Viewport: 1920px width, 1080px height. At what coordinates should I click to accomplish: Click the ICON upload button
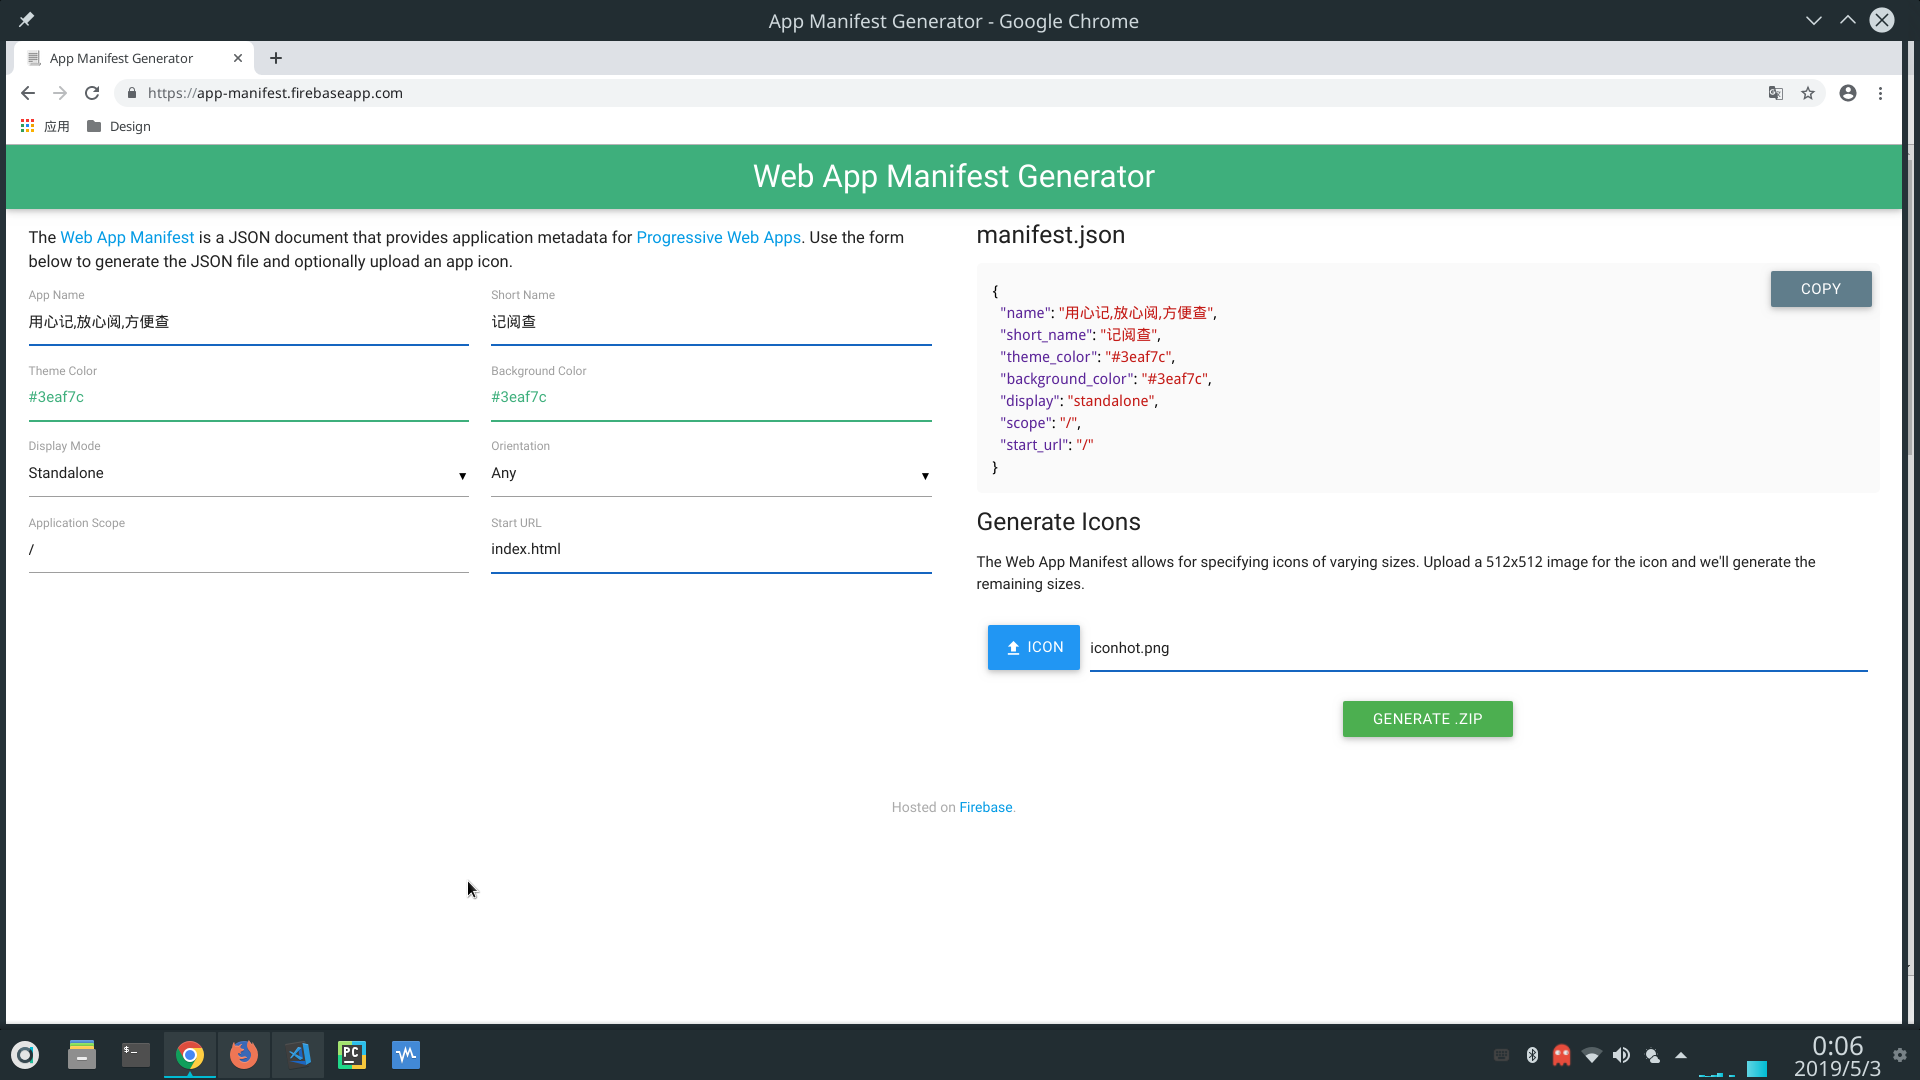(1034, 647)
